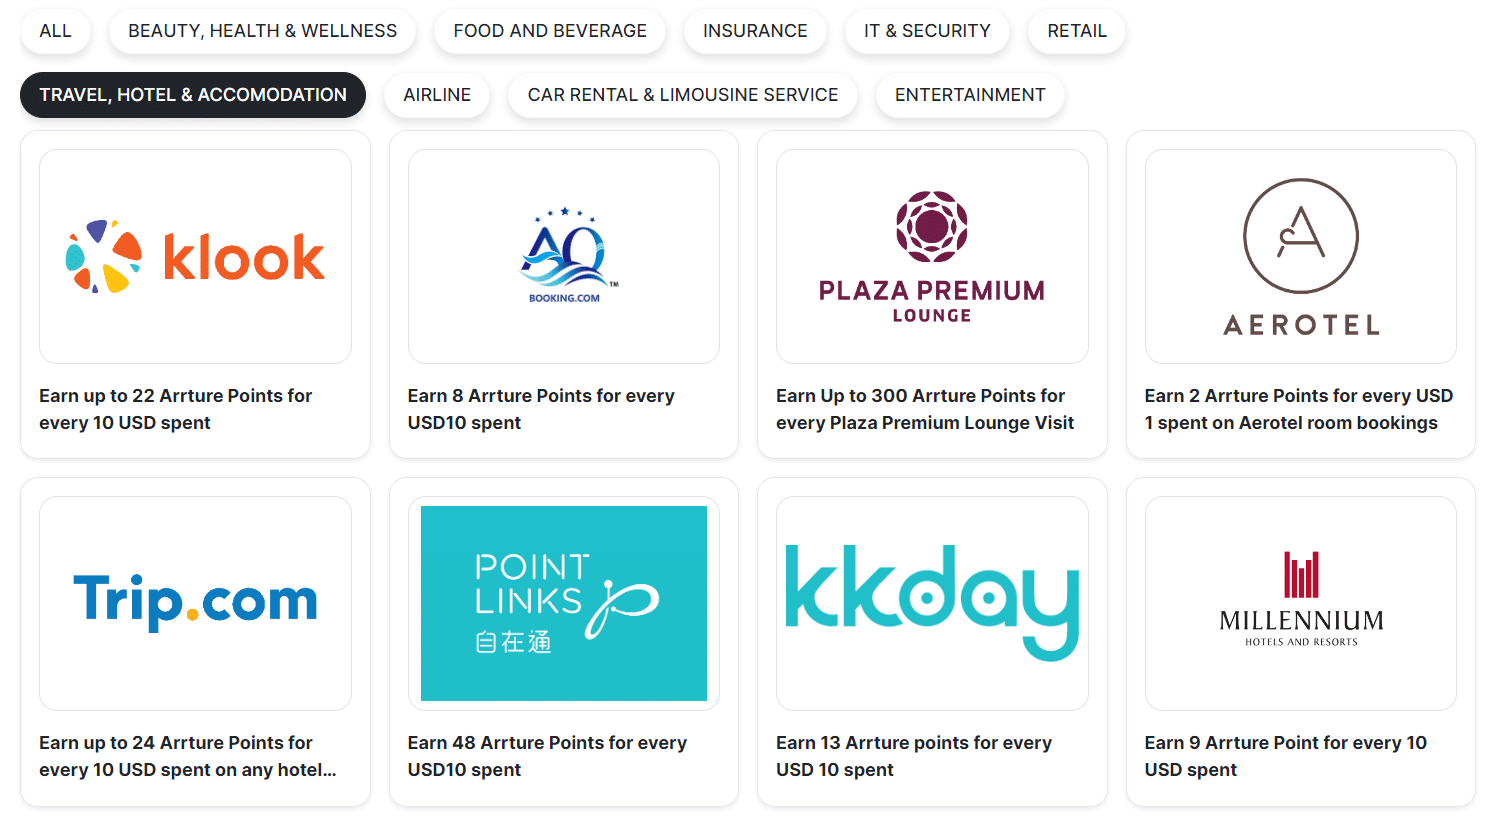
Task: Click the KKday logo
Action: [932, 603]
